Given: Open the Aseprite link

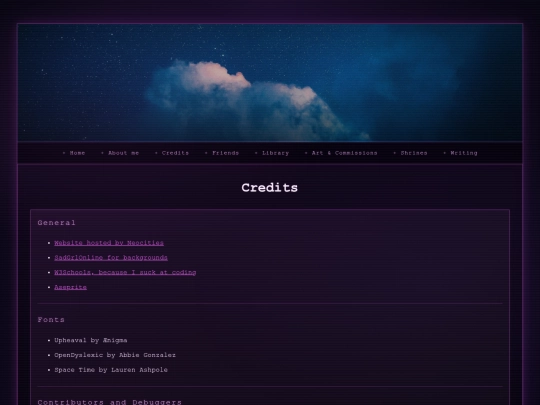Looking at the screenshot, I should [x=70, y=287].
